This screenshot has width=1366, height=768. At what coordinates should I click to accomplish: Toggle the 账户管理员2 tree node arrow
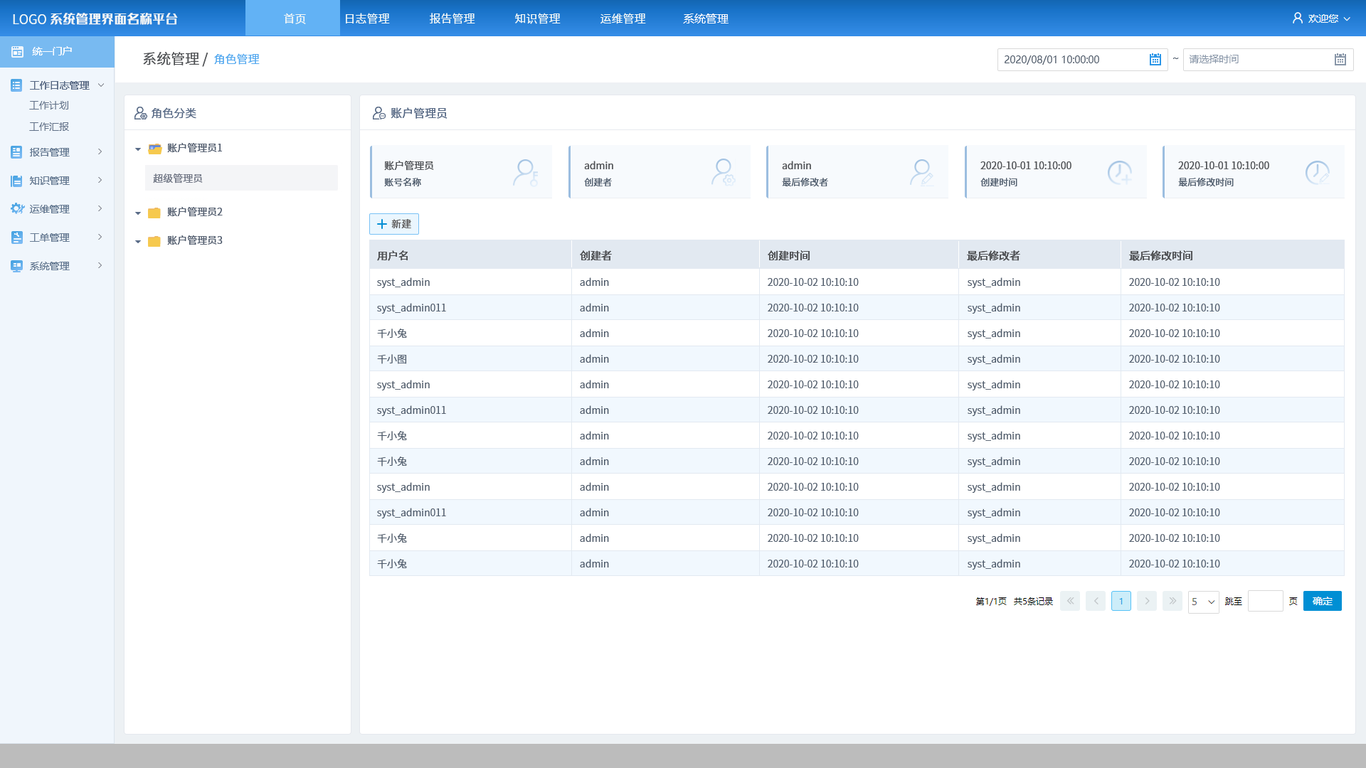click(x=138, y=213)
